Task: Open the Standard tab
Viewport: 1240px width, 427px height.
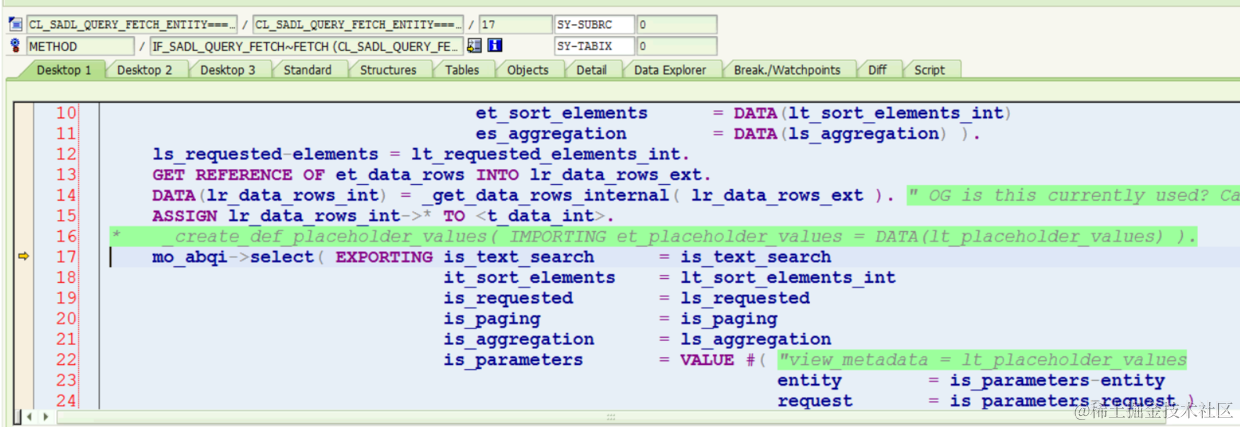Action: point(307,70)
